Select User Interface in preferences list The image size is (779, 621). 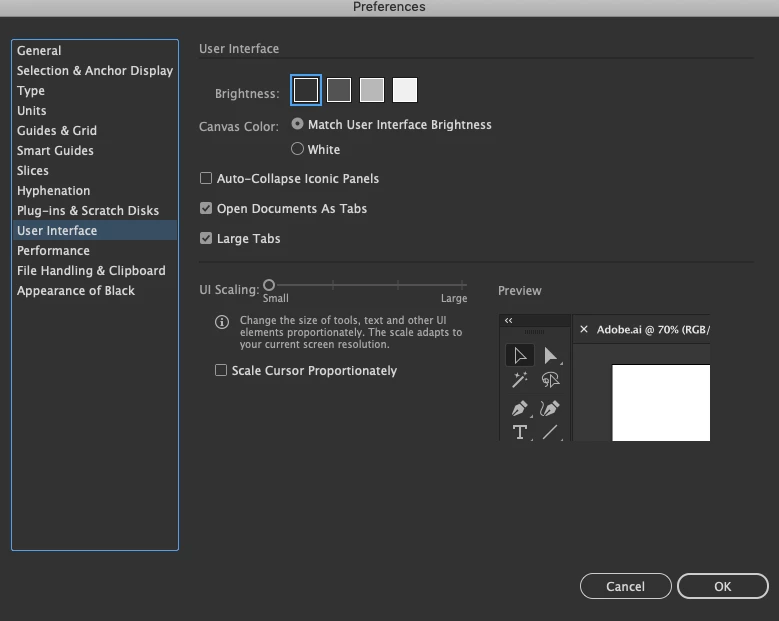[95, 231]
